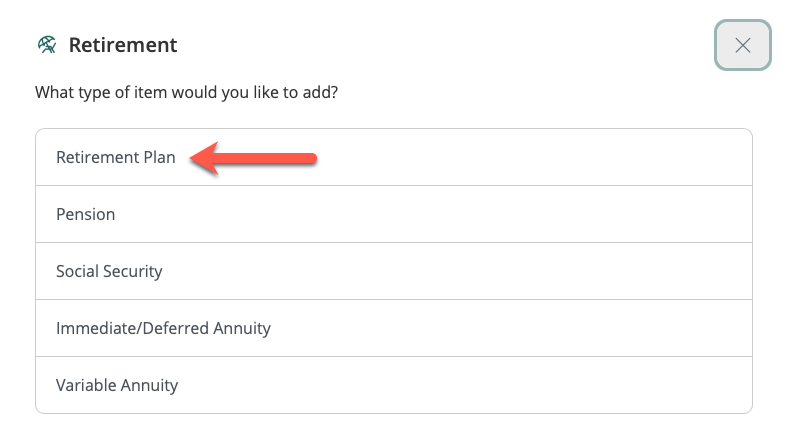This screenshot has width=789, height=440.
Task: Click the Retirement dialog heading text
Action: point(122,45)
